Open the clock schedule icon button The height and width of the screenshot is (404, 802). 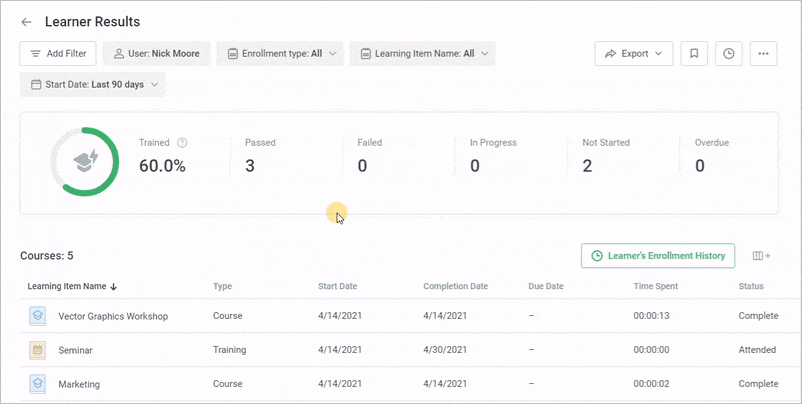click(x=729, y=54)
